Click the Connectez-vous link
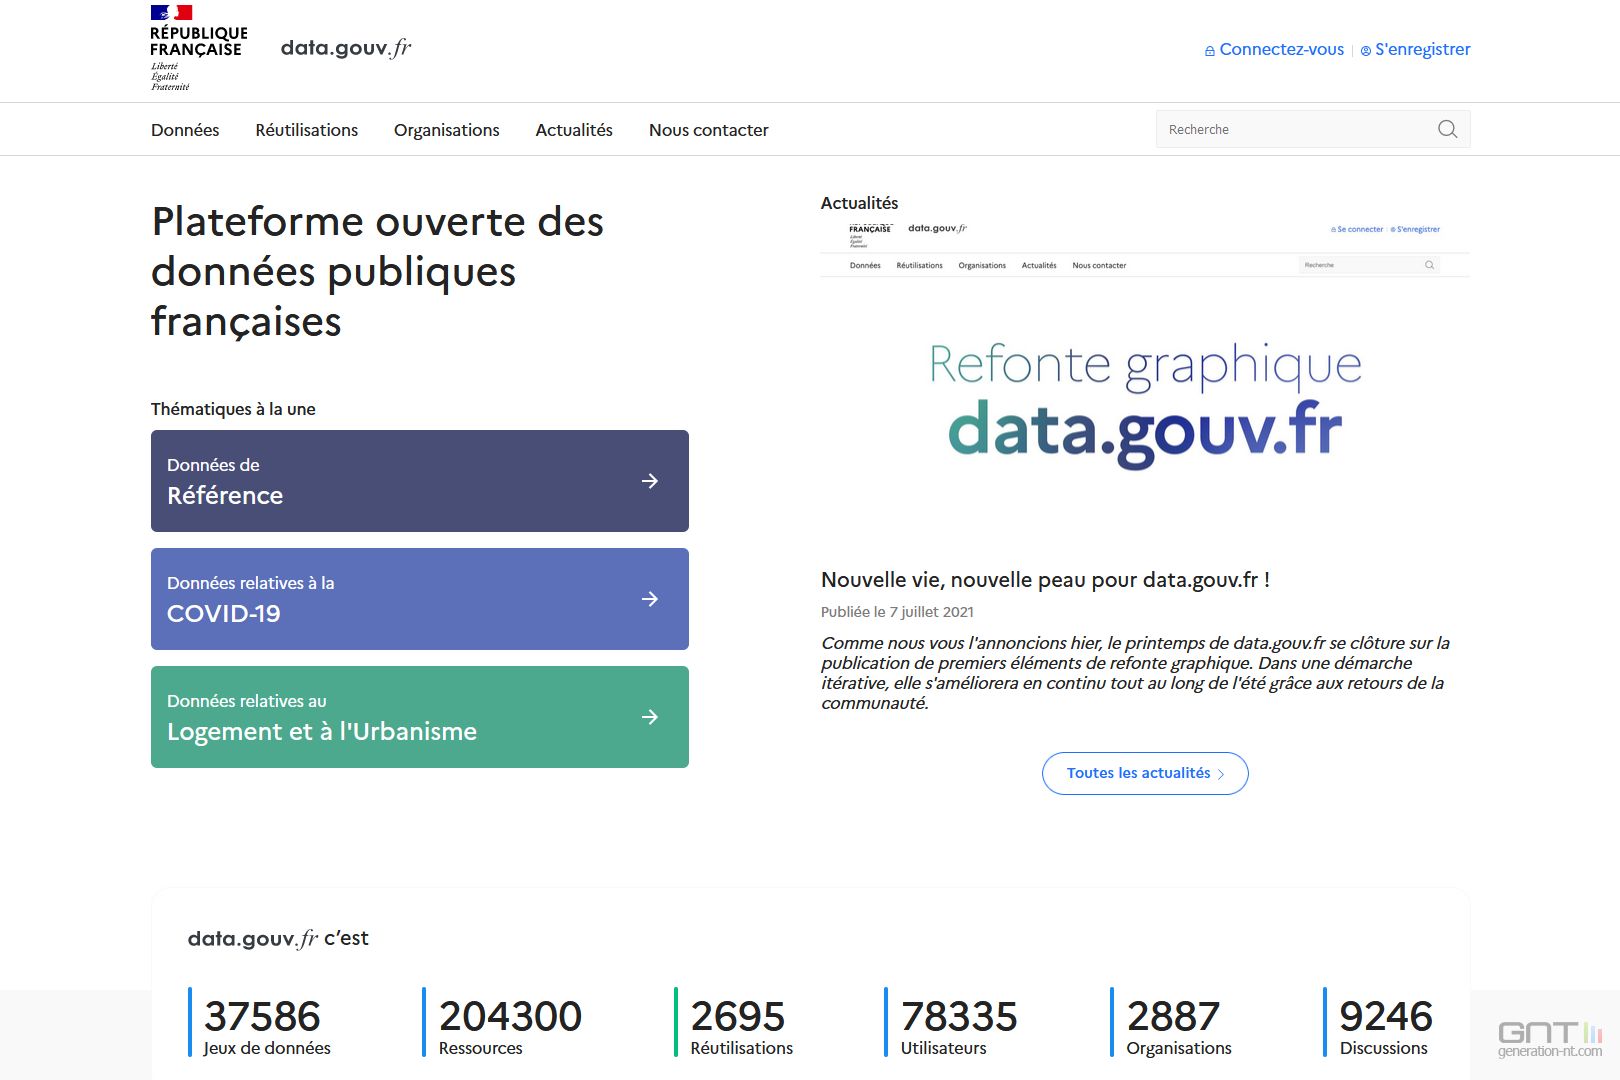Viewport: 1620px width, 1080px height. tap(1274, 49)
